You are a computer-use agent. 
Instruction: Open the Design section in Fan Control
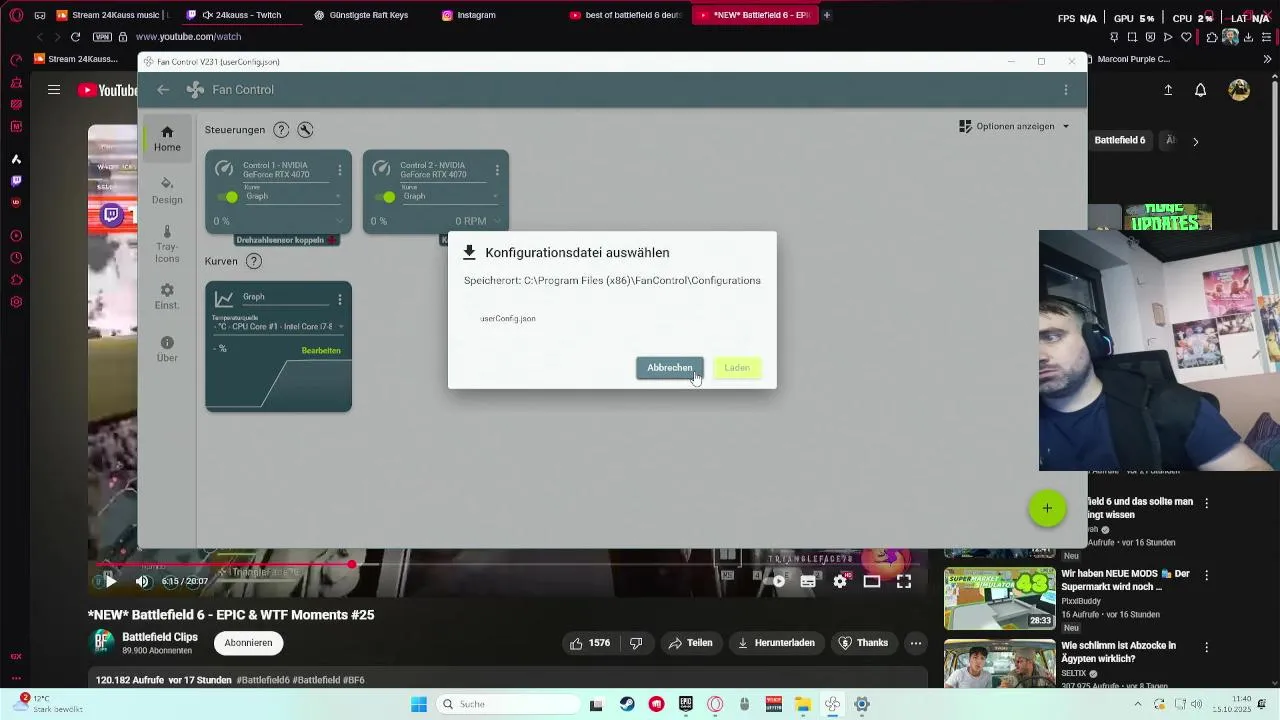(167, 191)
